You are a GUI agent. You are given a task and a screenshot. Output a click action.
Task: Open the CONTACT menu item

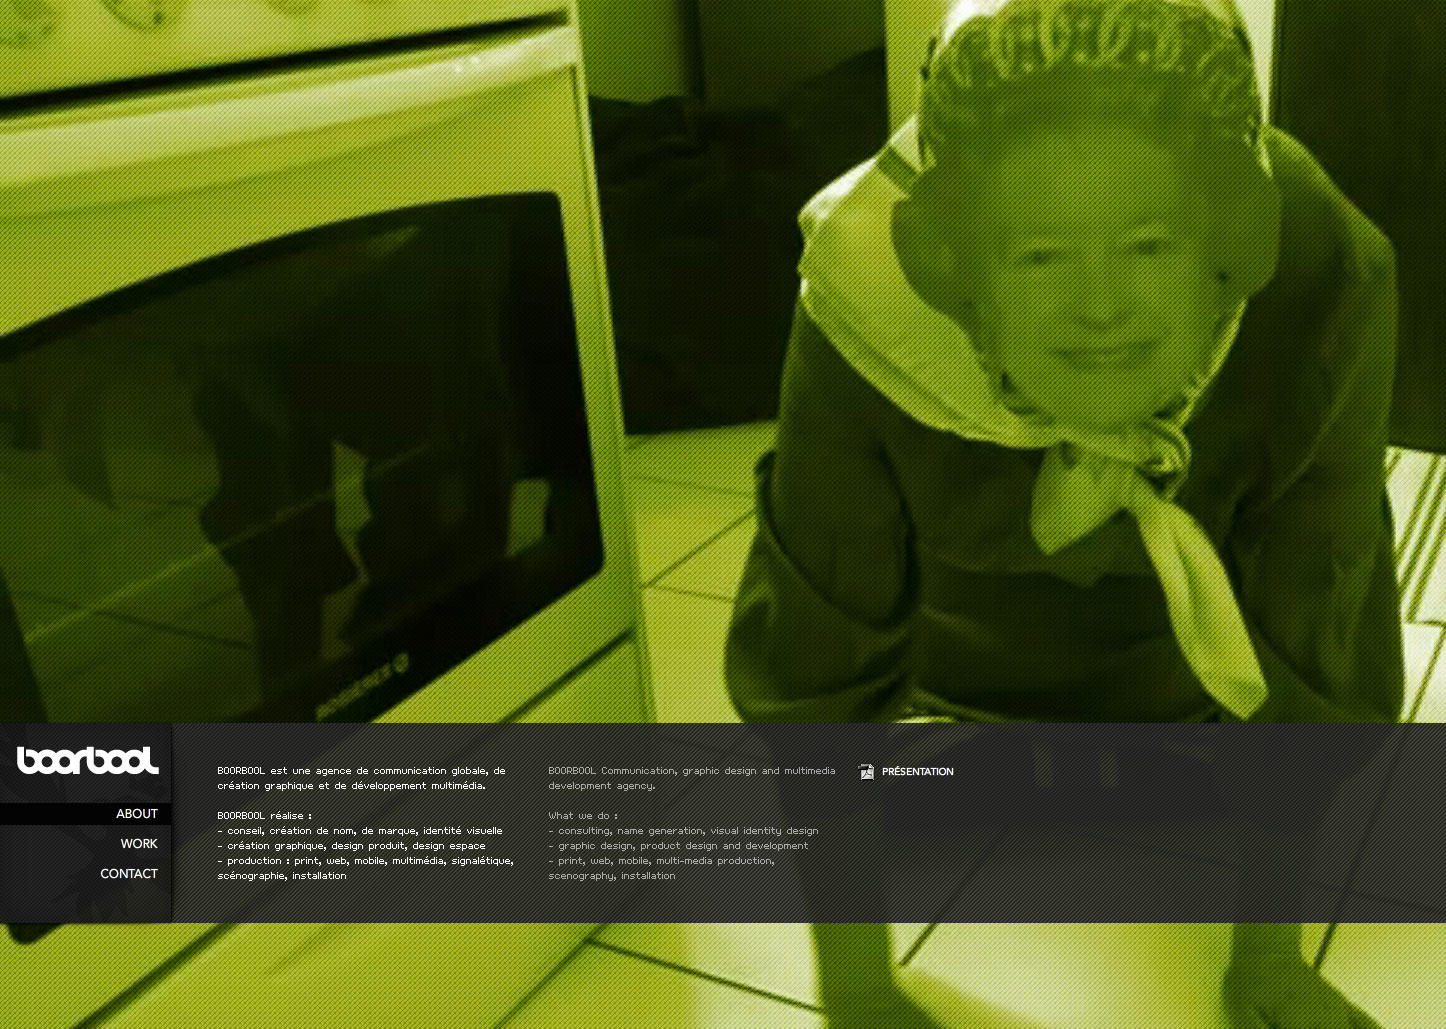point(129,874)
